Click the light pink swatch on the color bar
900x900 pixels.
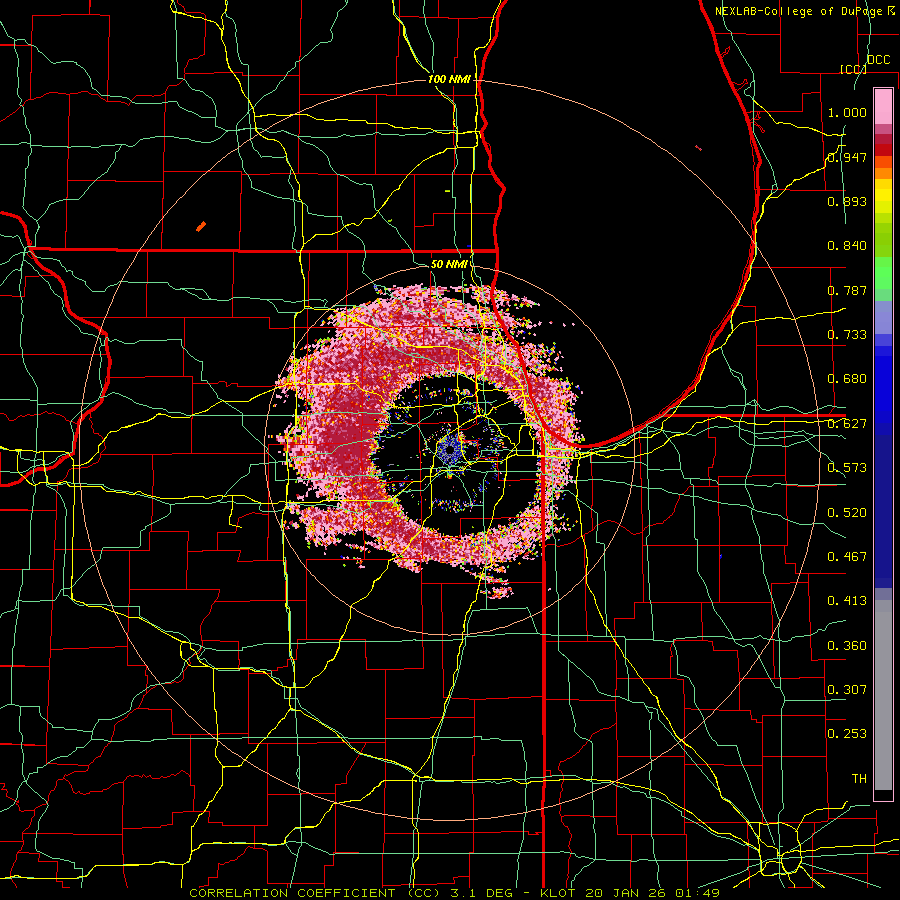click(883, 106)
